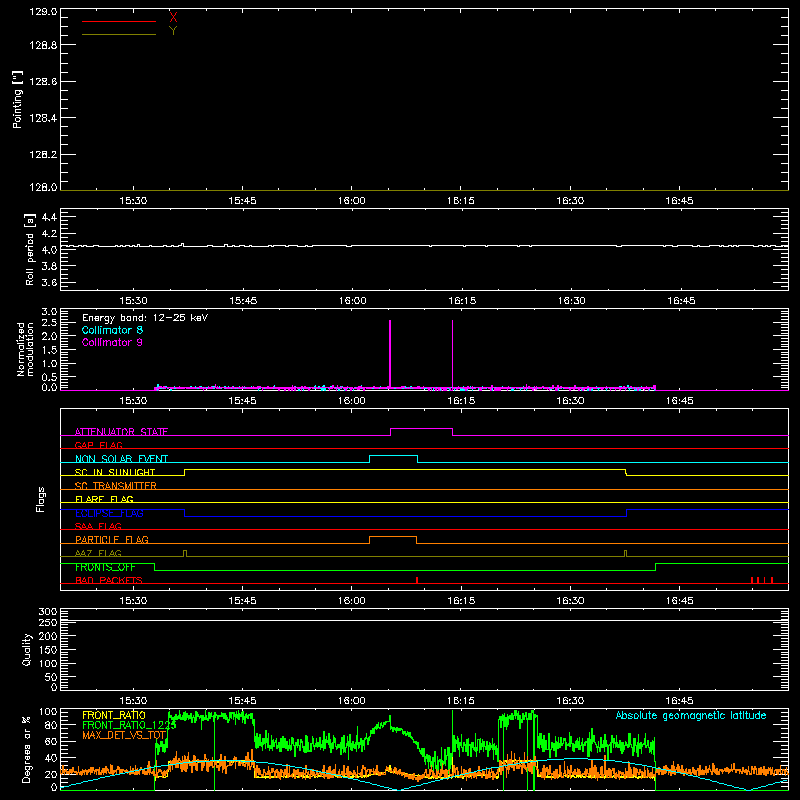The width and height of the screenshot is (800, 800).
Task: Click the Pointing axis title
Action: (x=18, y=99)
